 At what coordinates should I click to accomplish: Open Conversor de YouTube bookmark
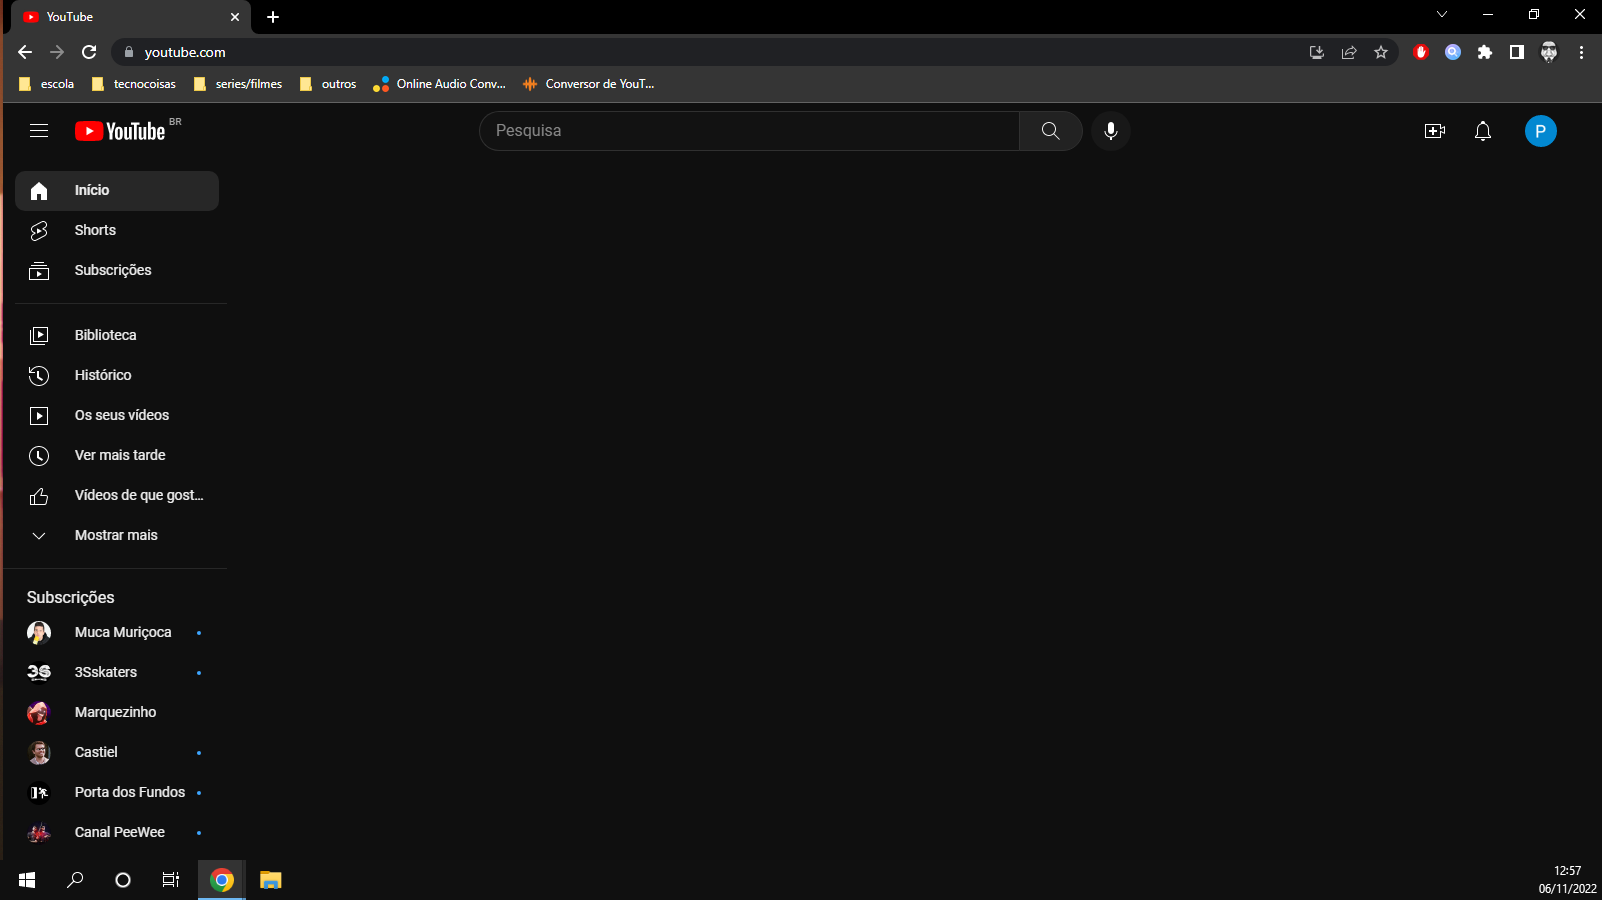pos(589,84)
